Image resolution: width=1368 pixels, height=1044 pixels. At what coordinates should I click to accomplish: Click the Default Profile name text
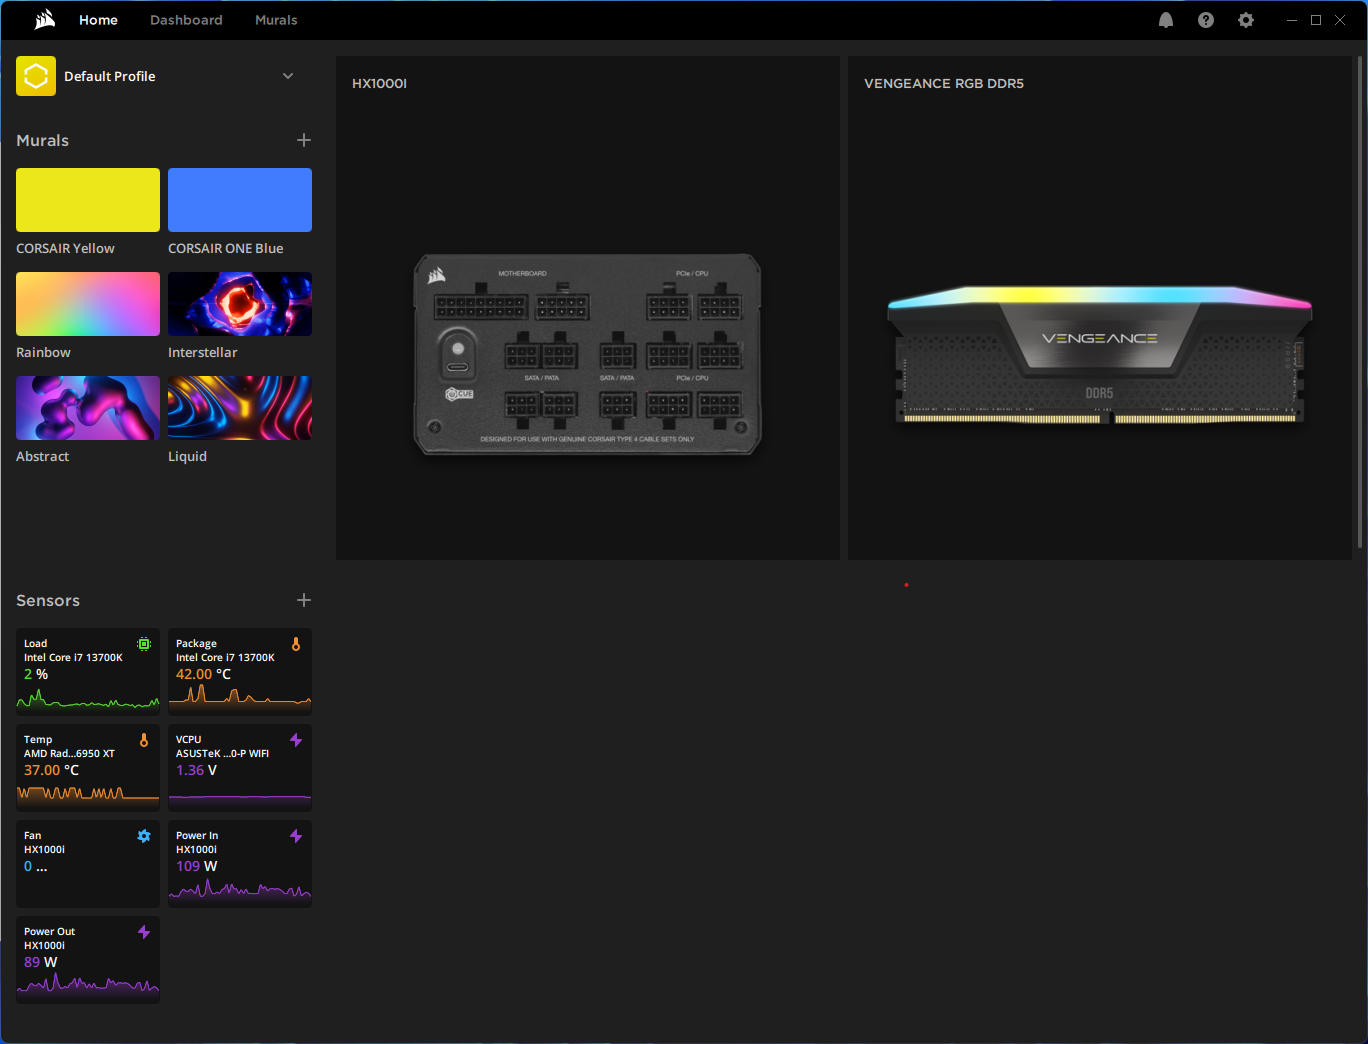(110, 76)
